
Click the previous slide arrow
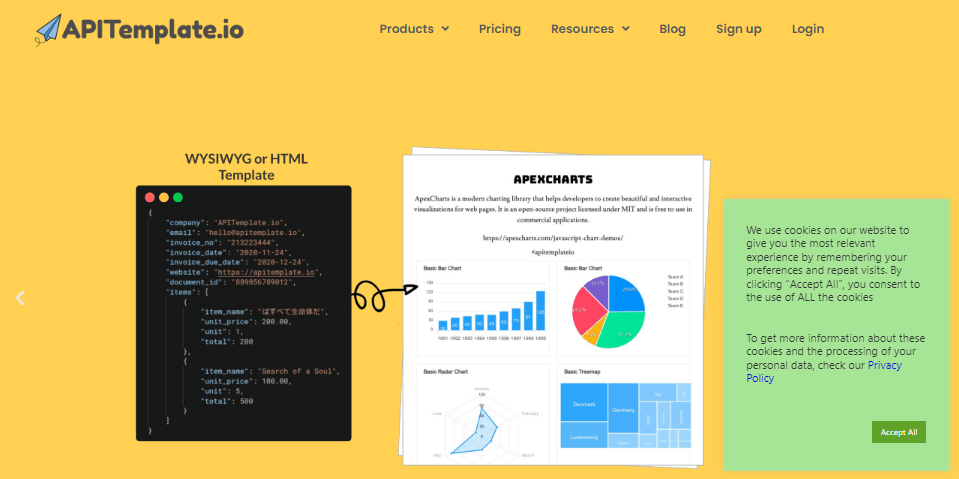(20, 298)
